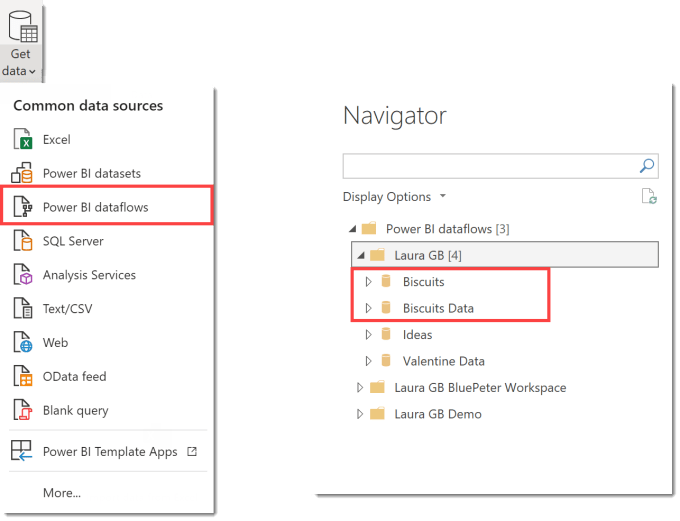
Task: Select the Ideas dataflow label
Action: 417,335
